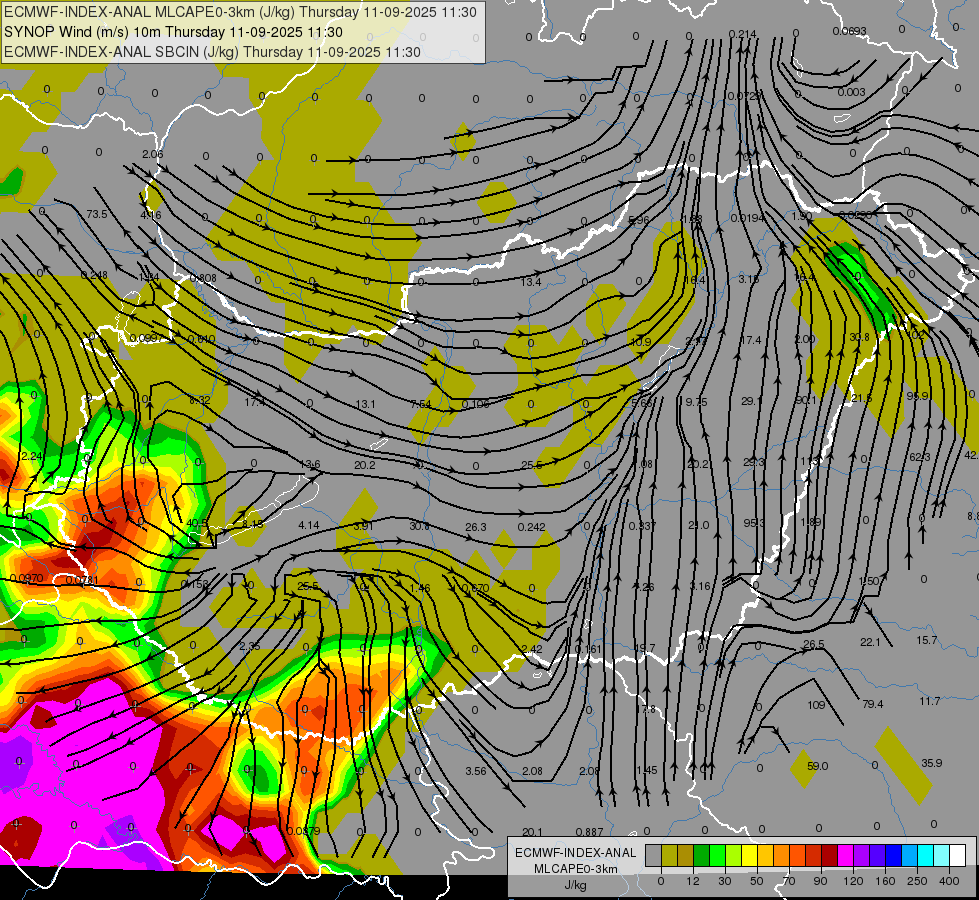
Task: Click the legend tick label 70
Action: coord(789,881)
